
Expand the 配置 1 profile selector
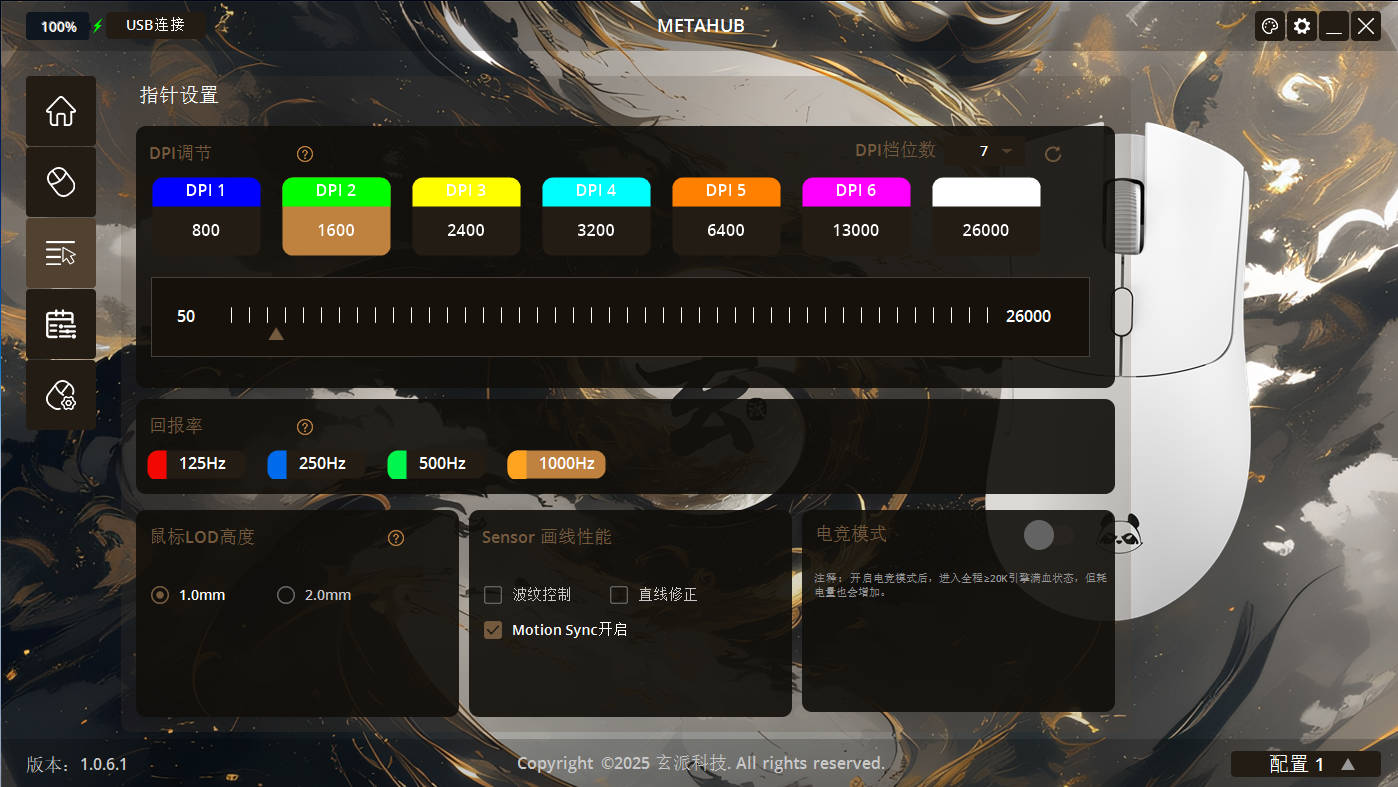coord(1306,764)
